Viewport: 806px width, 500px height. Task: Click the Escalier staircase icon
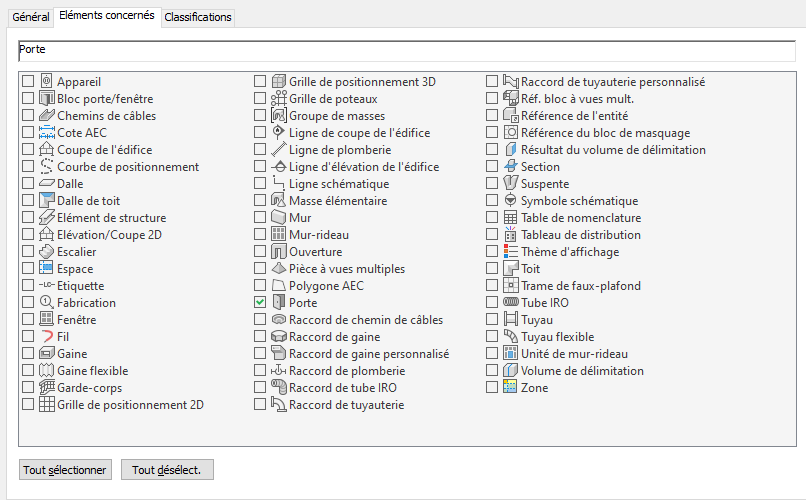[46, 252]
